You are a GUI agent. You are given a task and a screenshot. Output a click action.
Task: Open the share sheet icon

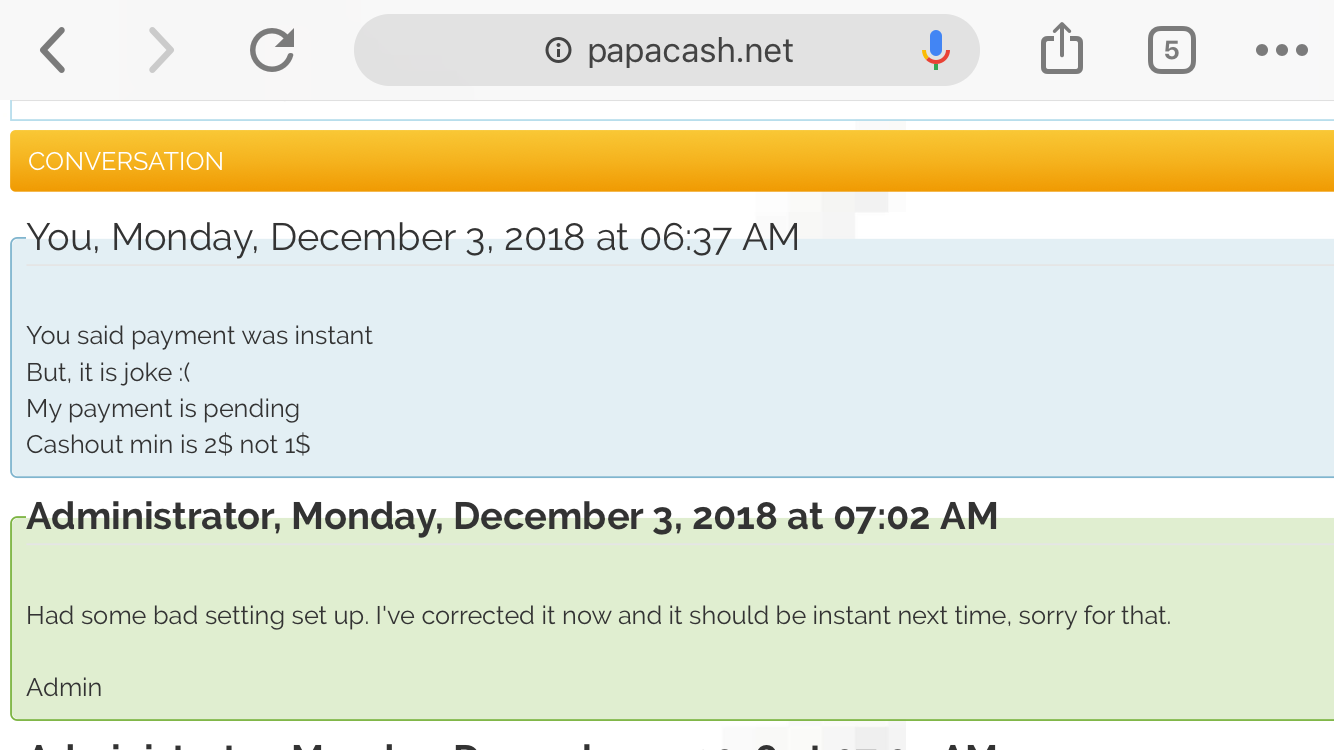tap(1061, 50)
